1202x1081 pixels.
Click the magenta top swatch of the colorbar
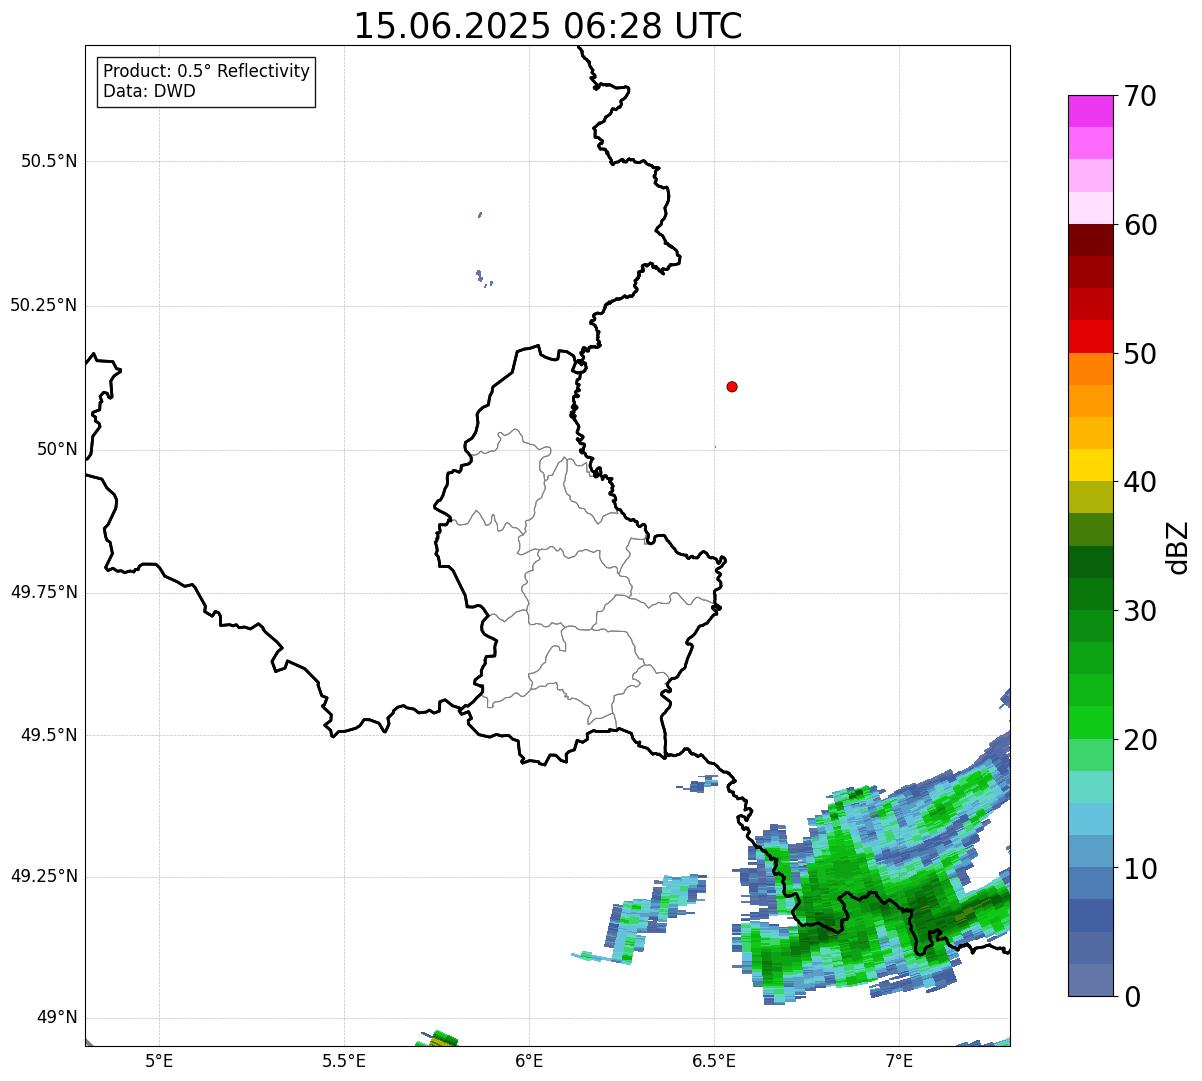(x=1090, y=111)
